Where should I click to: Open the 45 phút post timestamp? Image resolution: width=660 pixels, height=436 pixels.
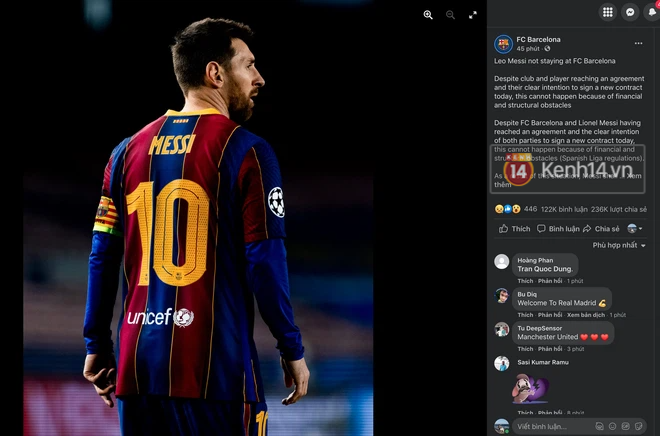click(x=528, y=49)
